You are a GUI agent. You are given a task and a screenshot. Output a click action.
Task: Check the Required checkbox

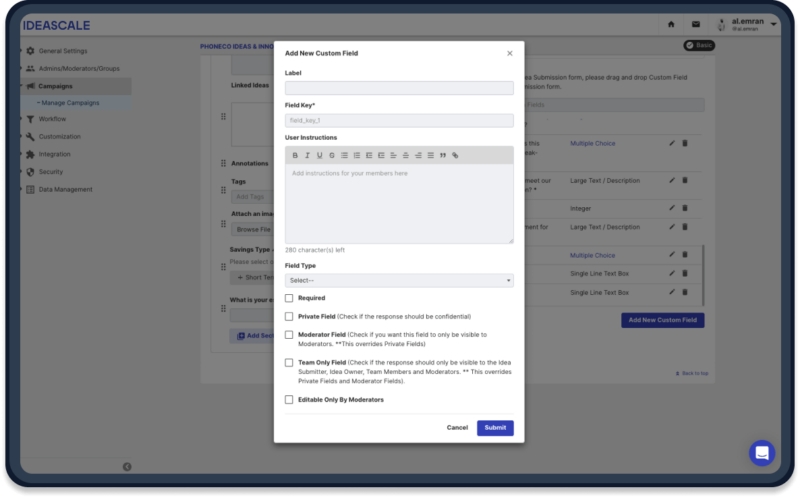289,298
